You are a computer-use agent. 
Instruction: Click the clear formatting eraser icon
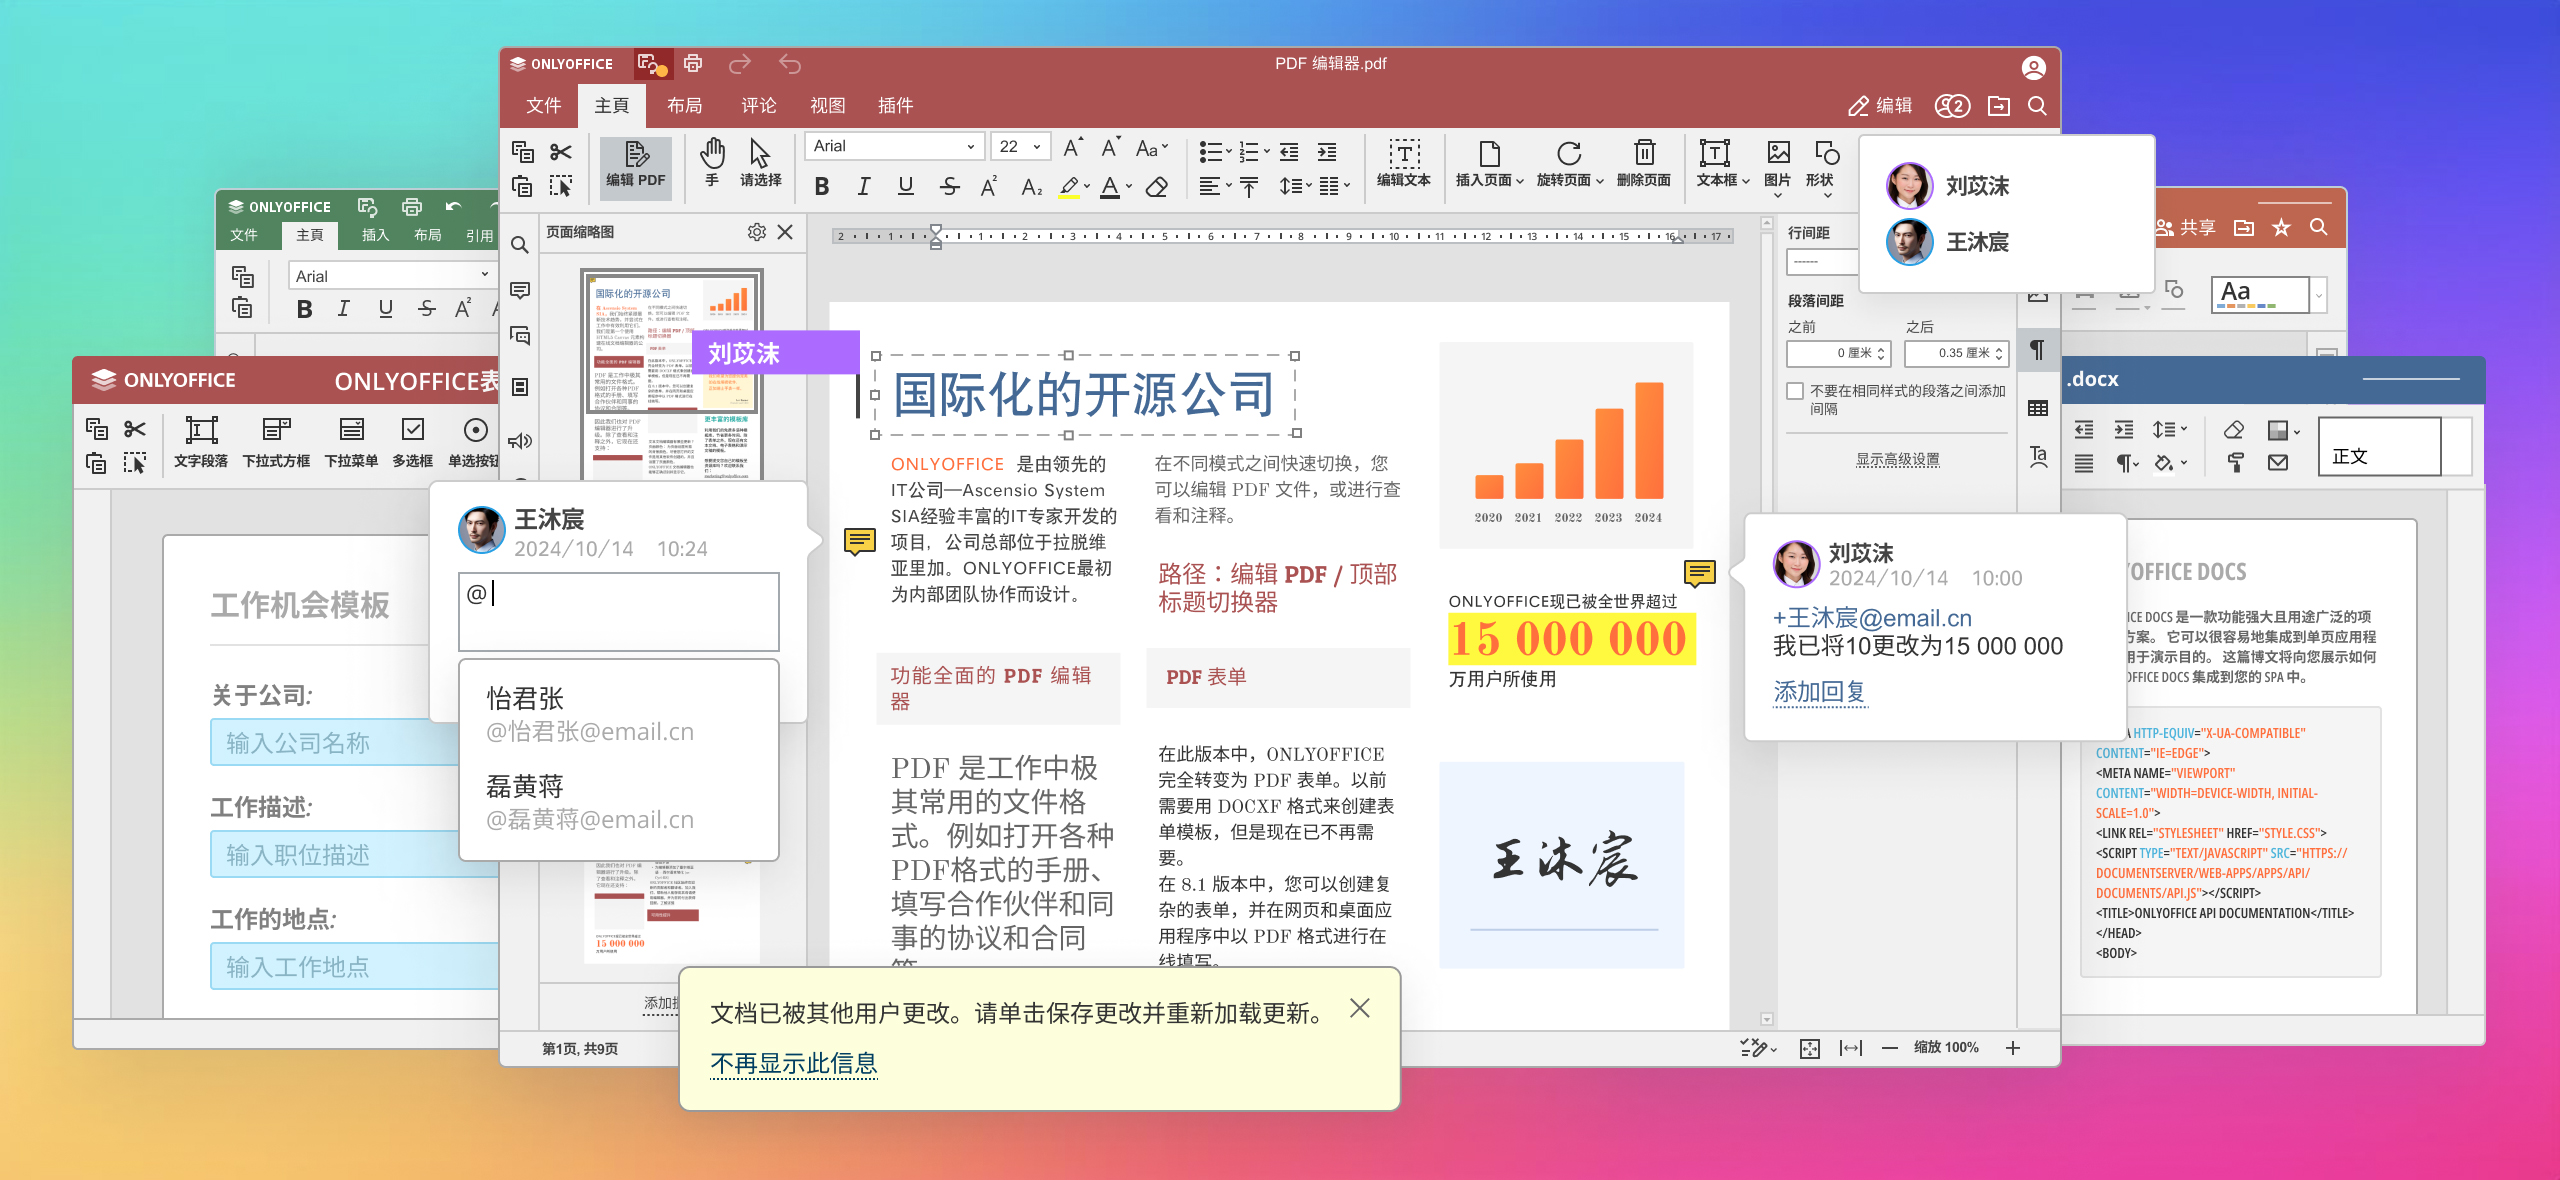point(1156,187)
